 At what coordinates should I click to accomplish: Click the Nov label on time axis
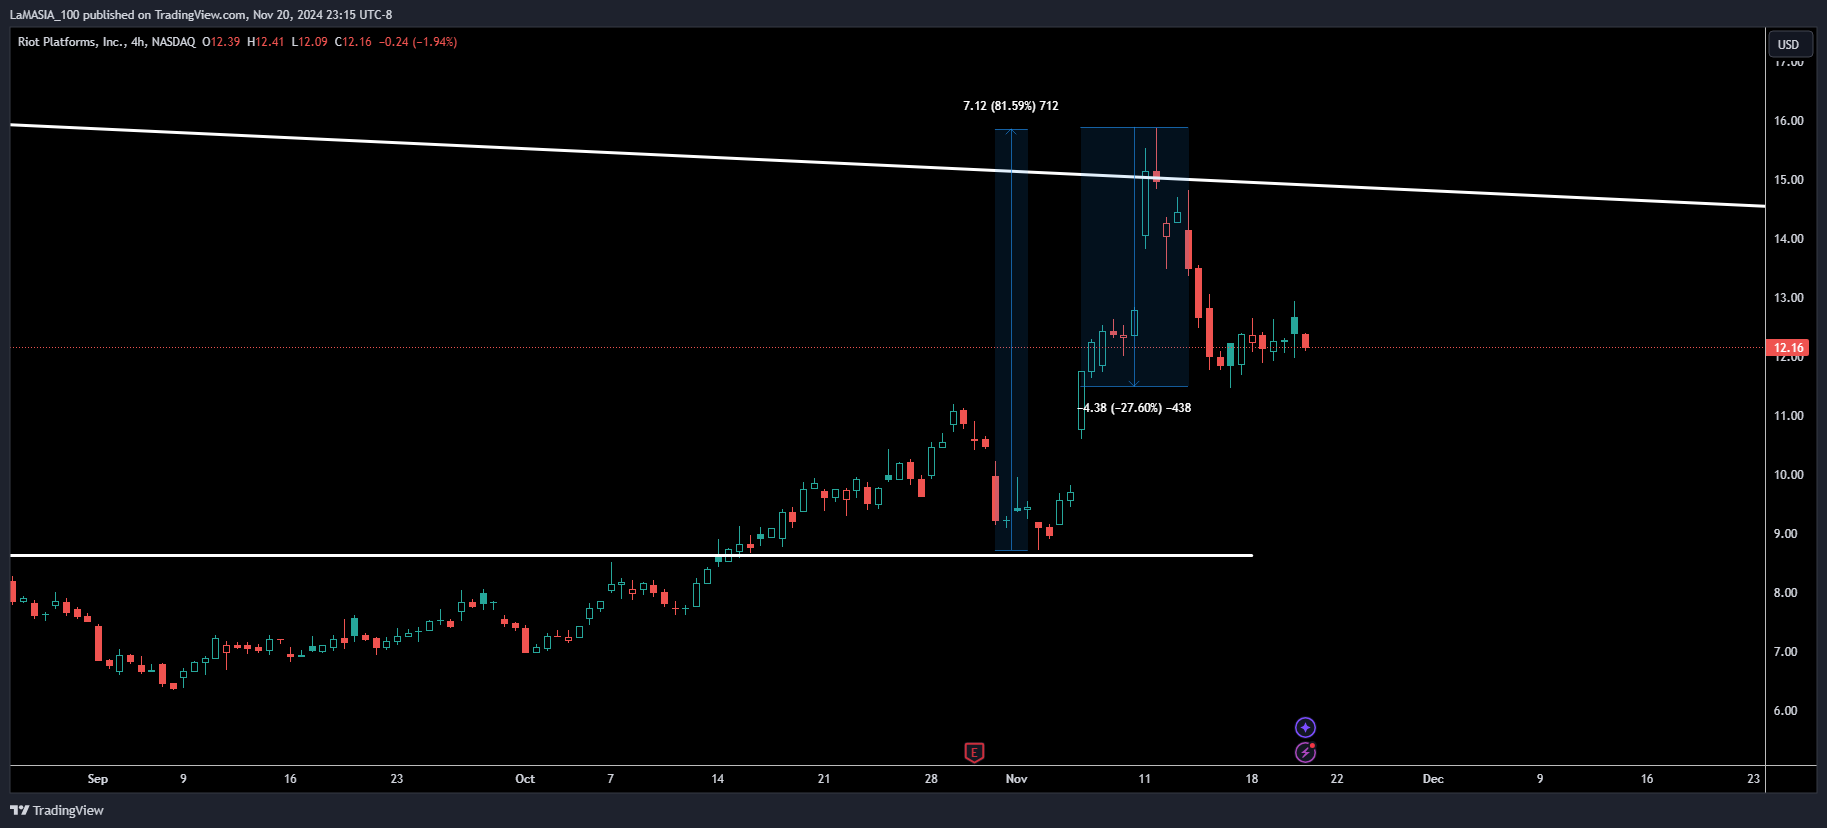tap(1016, 779)
